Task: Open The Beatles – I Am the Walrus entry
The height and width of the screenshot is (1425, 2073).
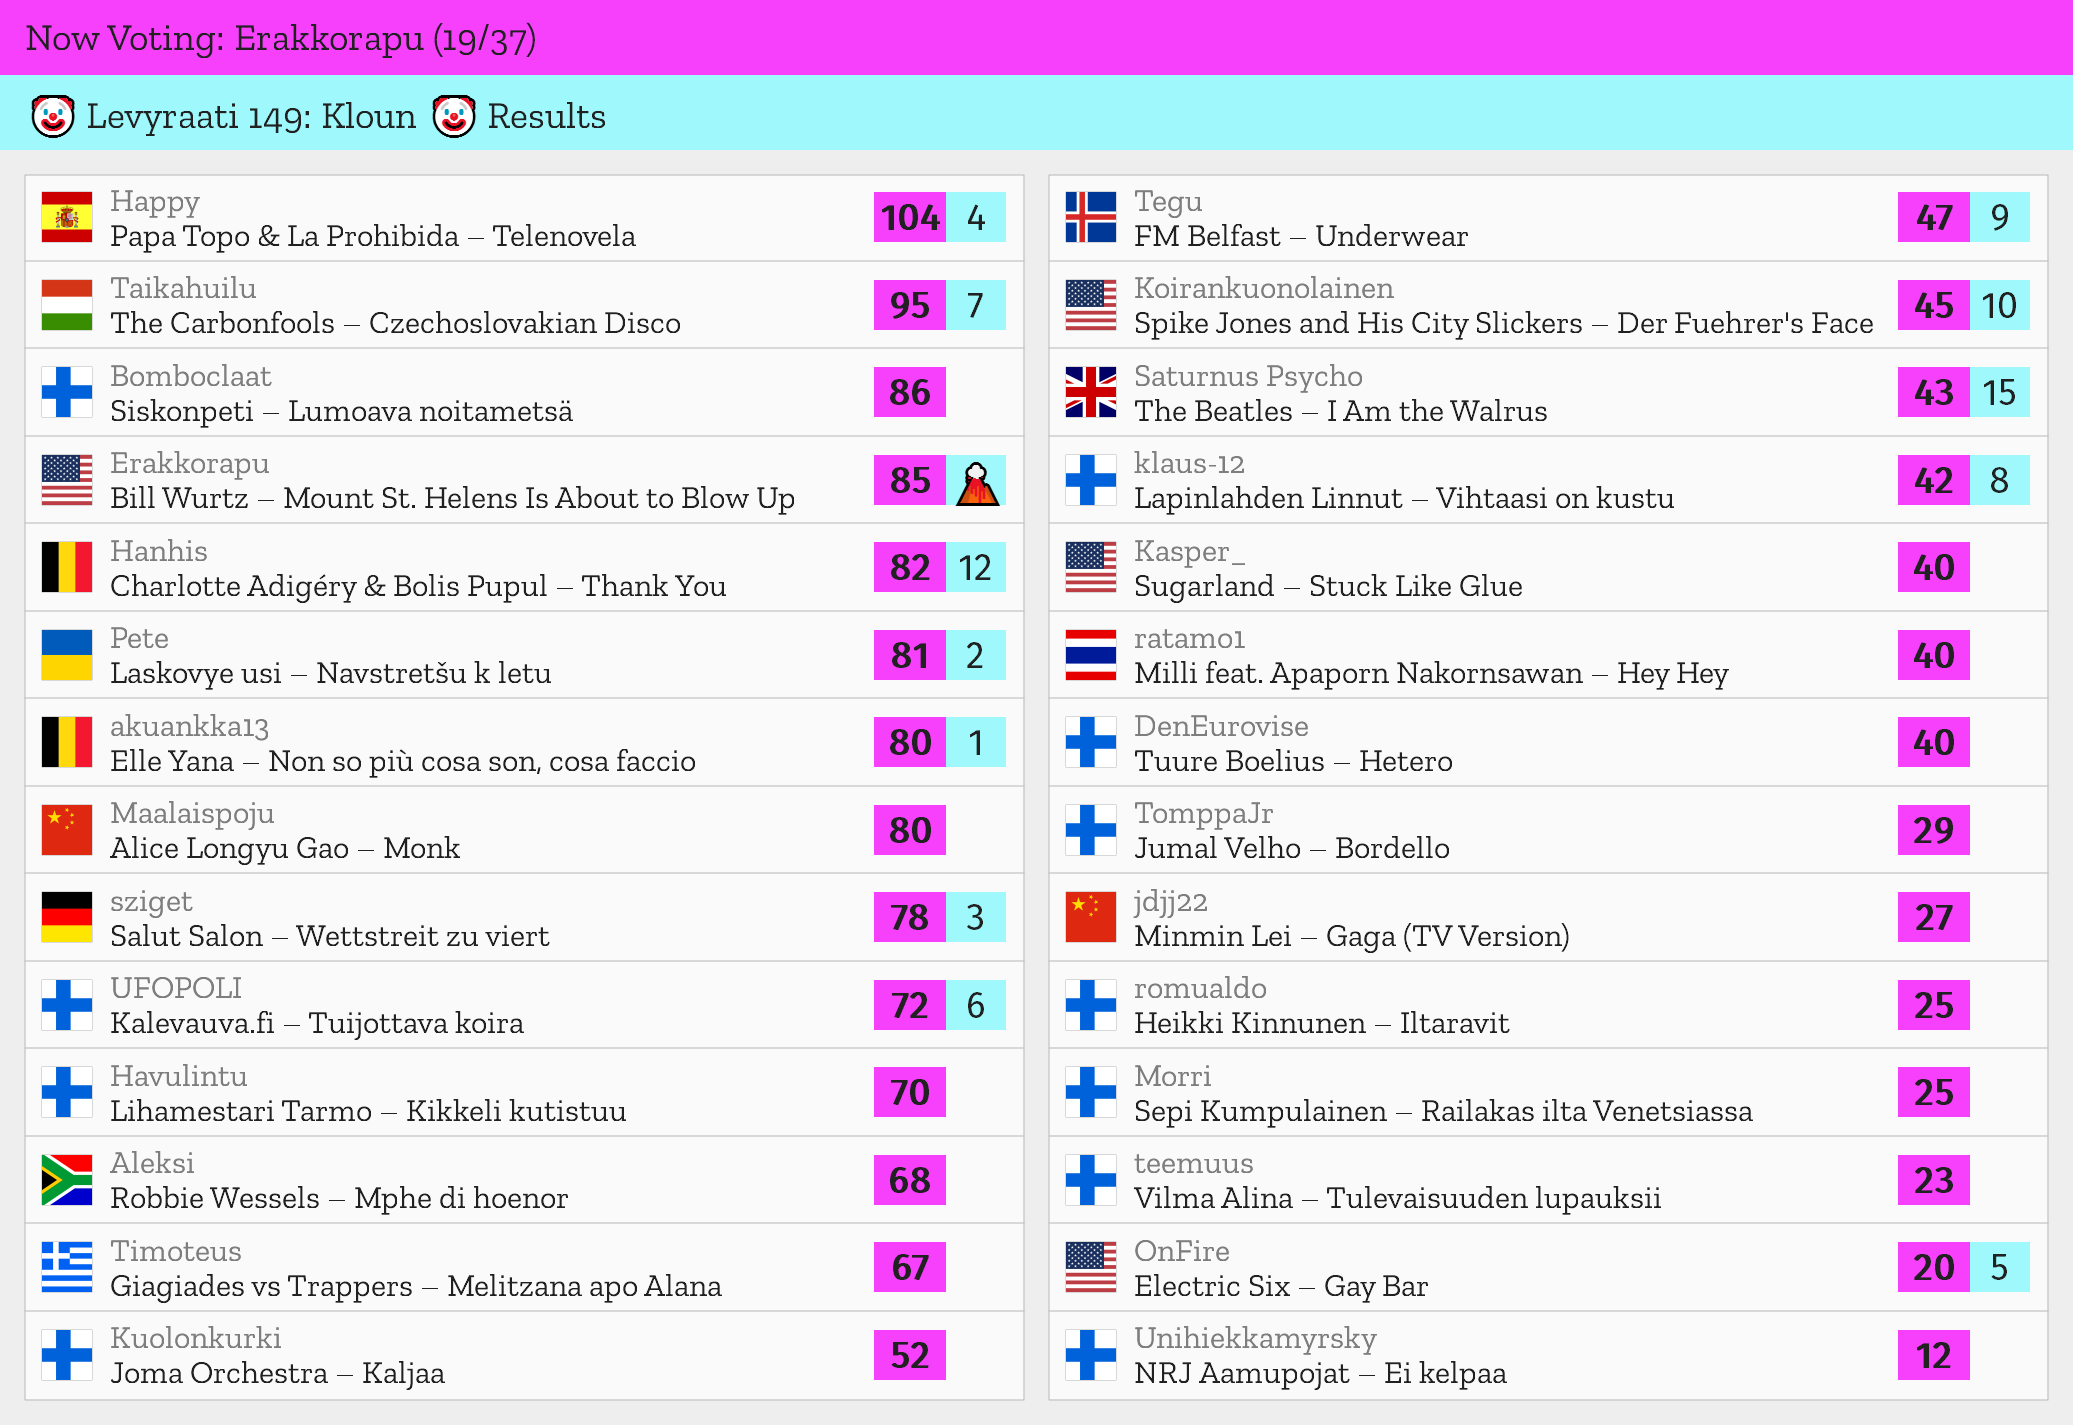Action: [1339, 411]
